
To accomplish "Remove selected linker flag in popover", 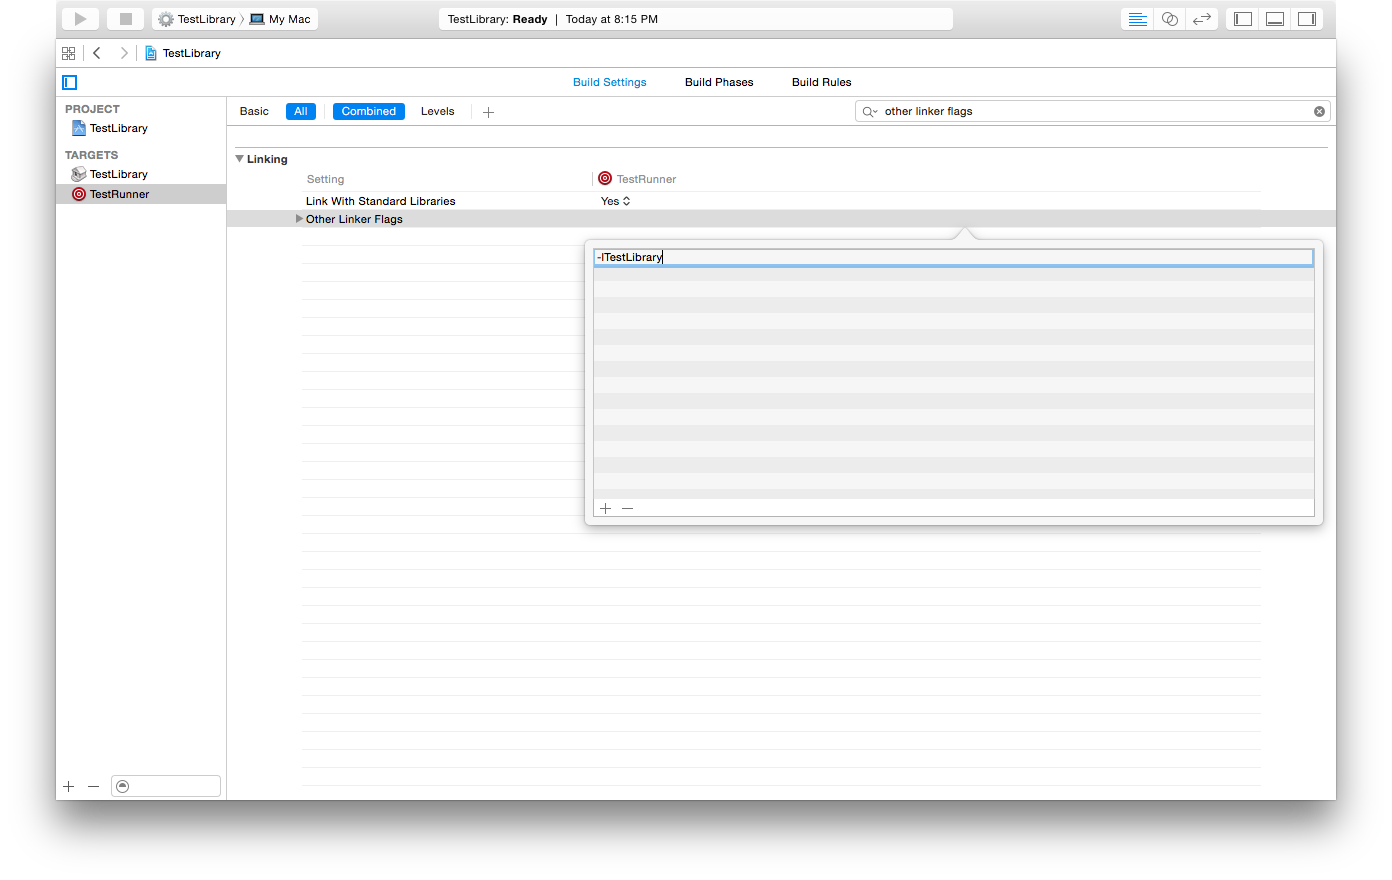I will [627, 508].
